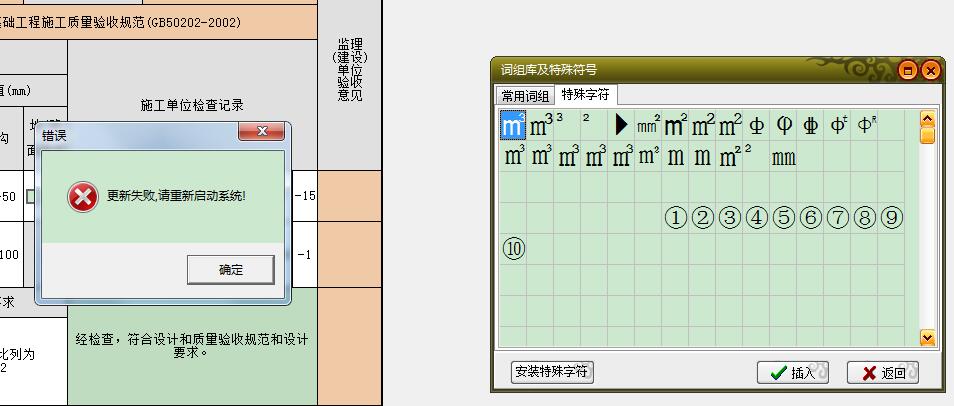Click the 返回 button
954x406 pixels.
882,373
